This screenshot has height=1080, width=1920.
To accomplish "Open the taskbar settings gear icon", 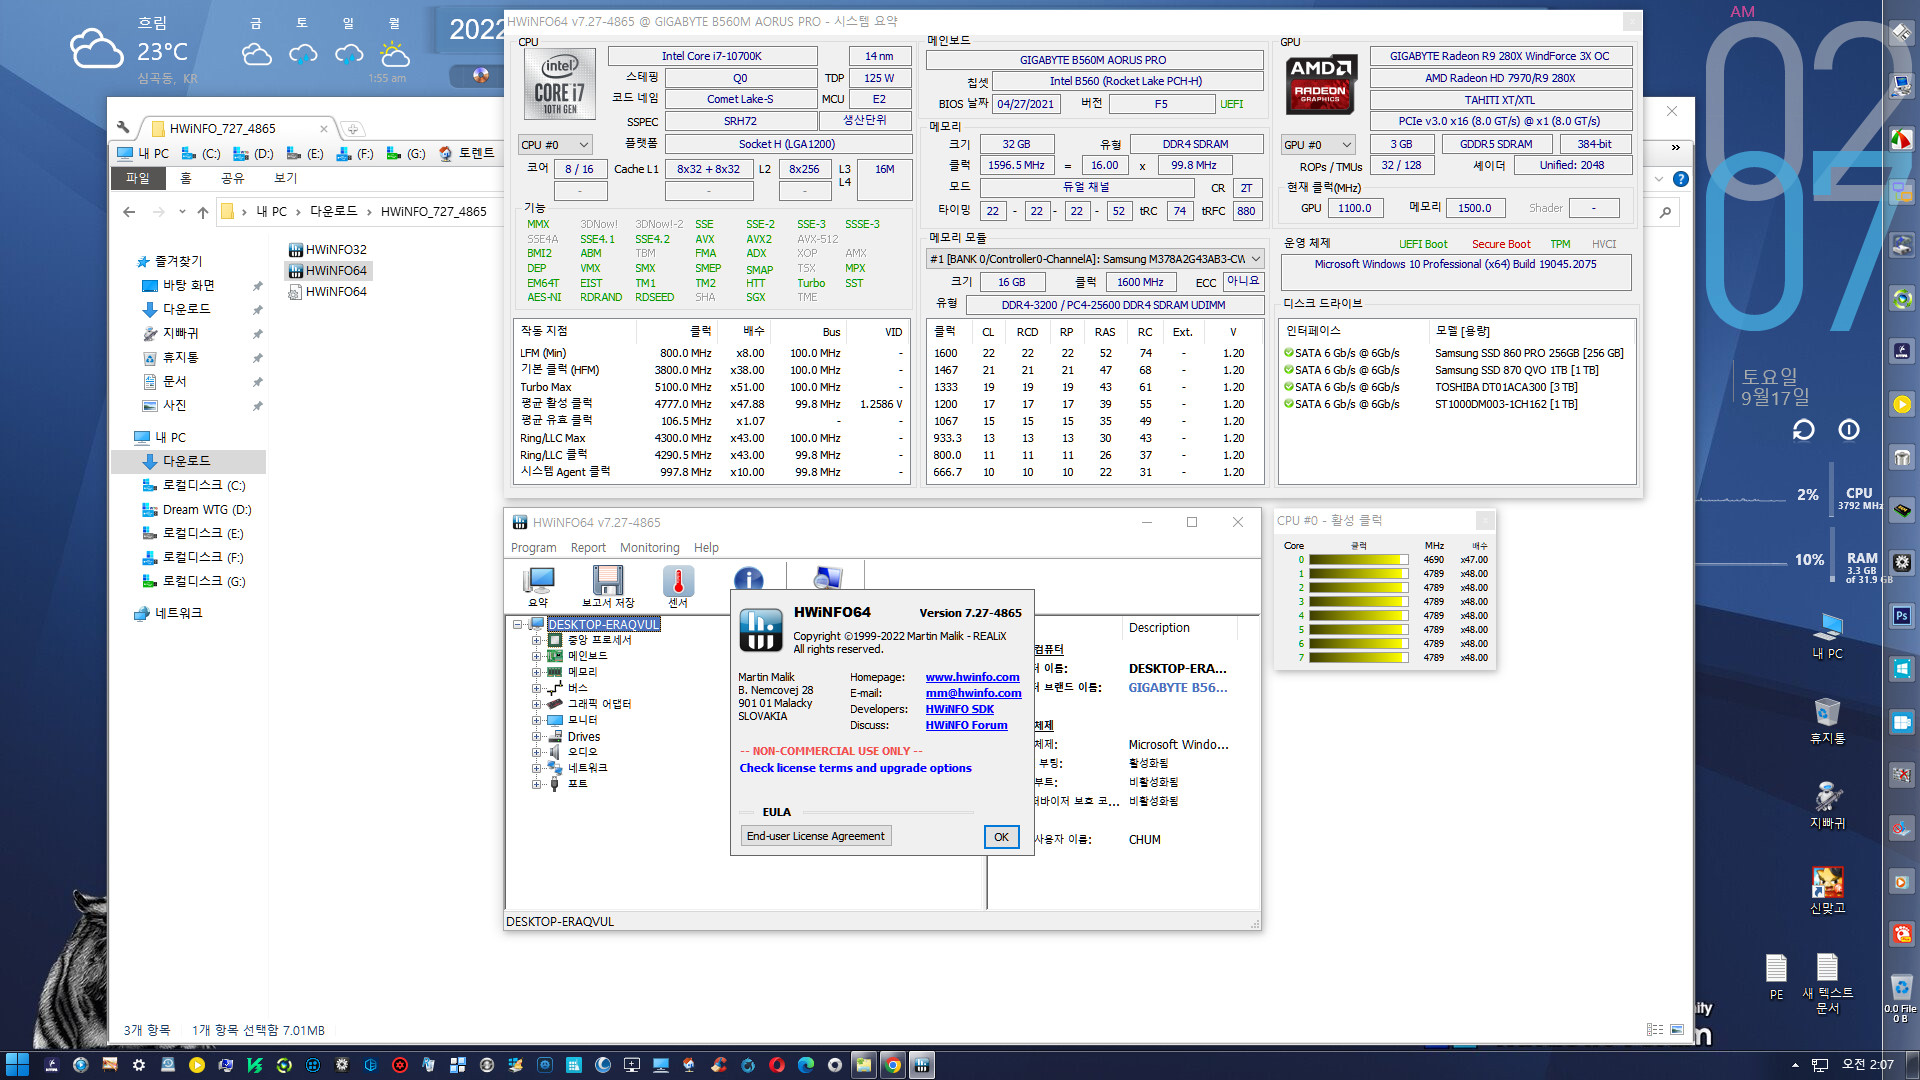I will coord(139,1065).
